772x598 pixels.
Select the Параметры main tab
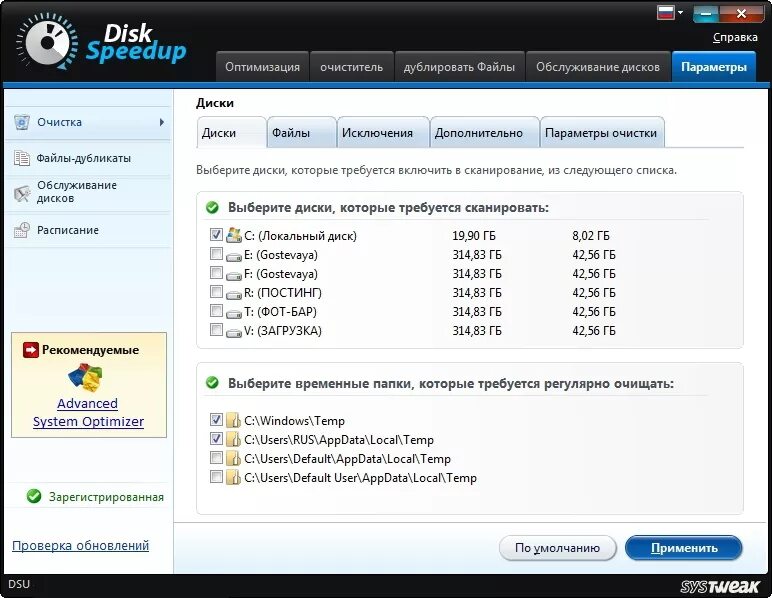click(714, 66)
